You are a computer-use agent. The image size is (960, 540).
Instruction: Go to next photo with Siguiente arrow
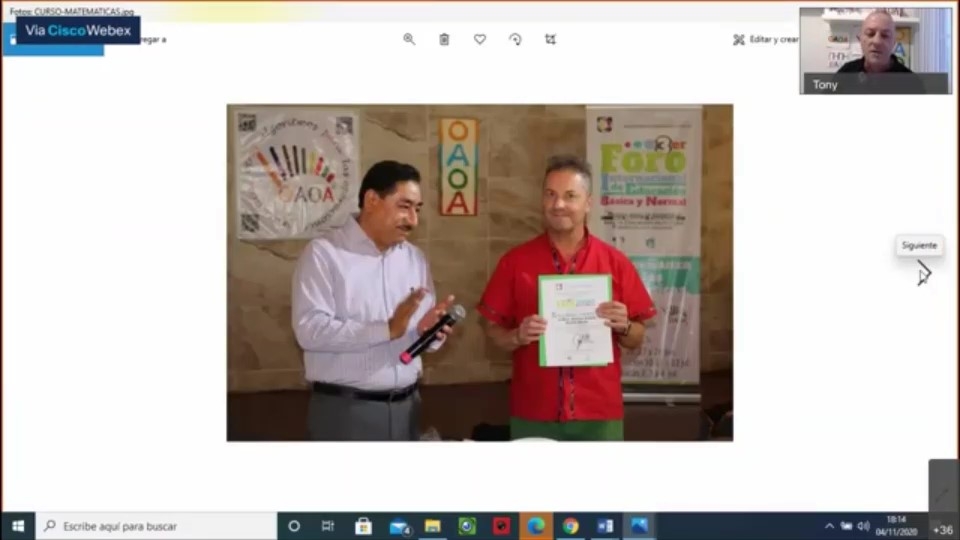click(x=923, y=271)
